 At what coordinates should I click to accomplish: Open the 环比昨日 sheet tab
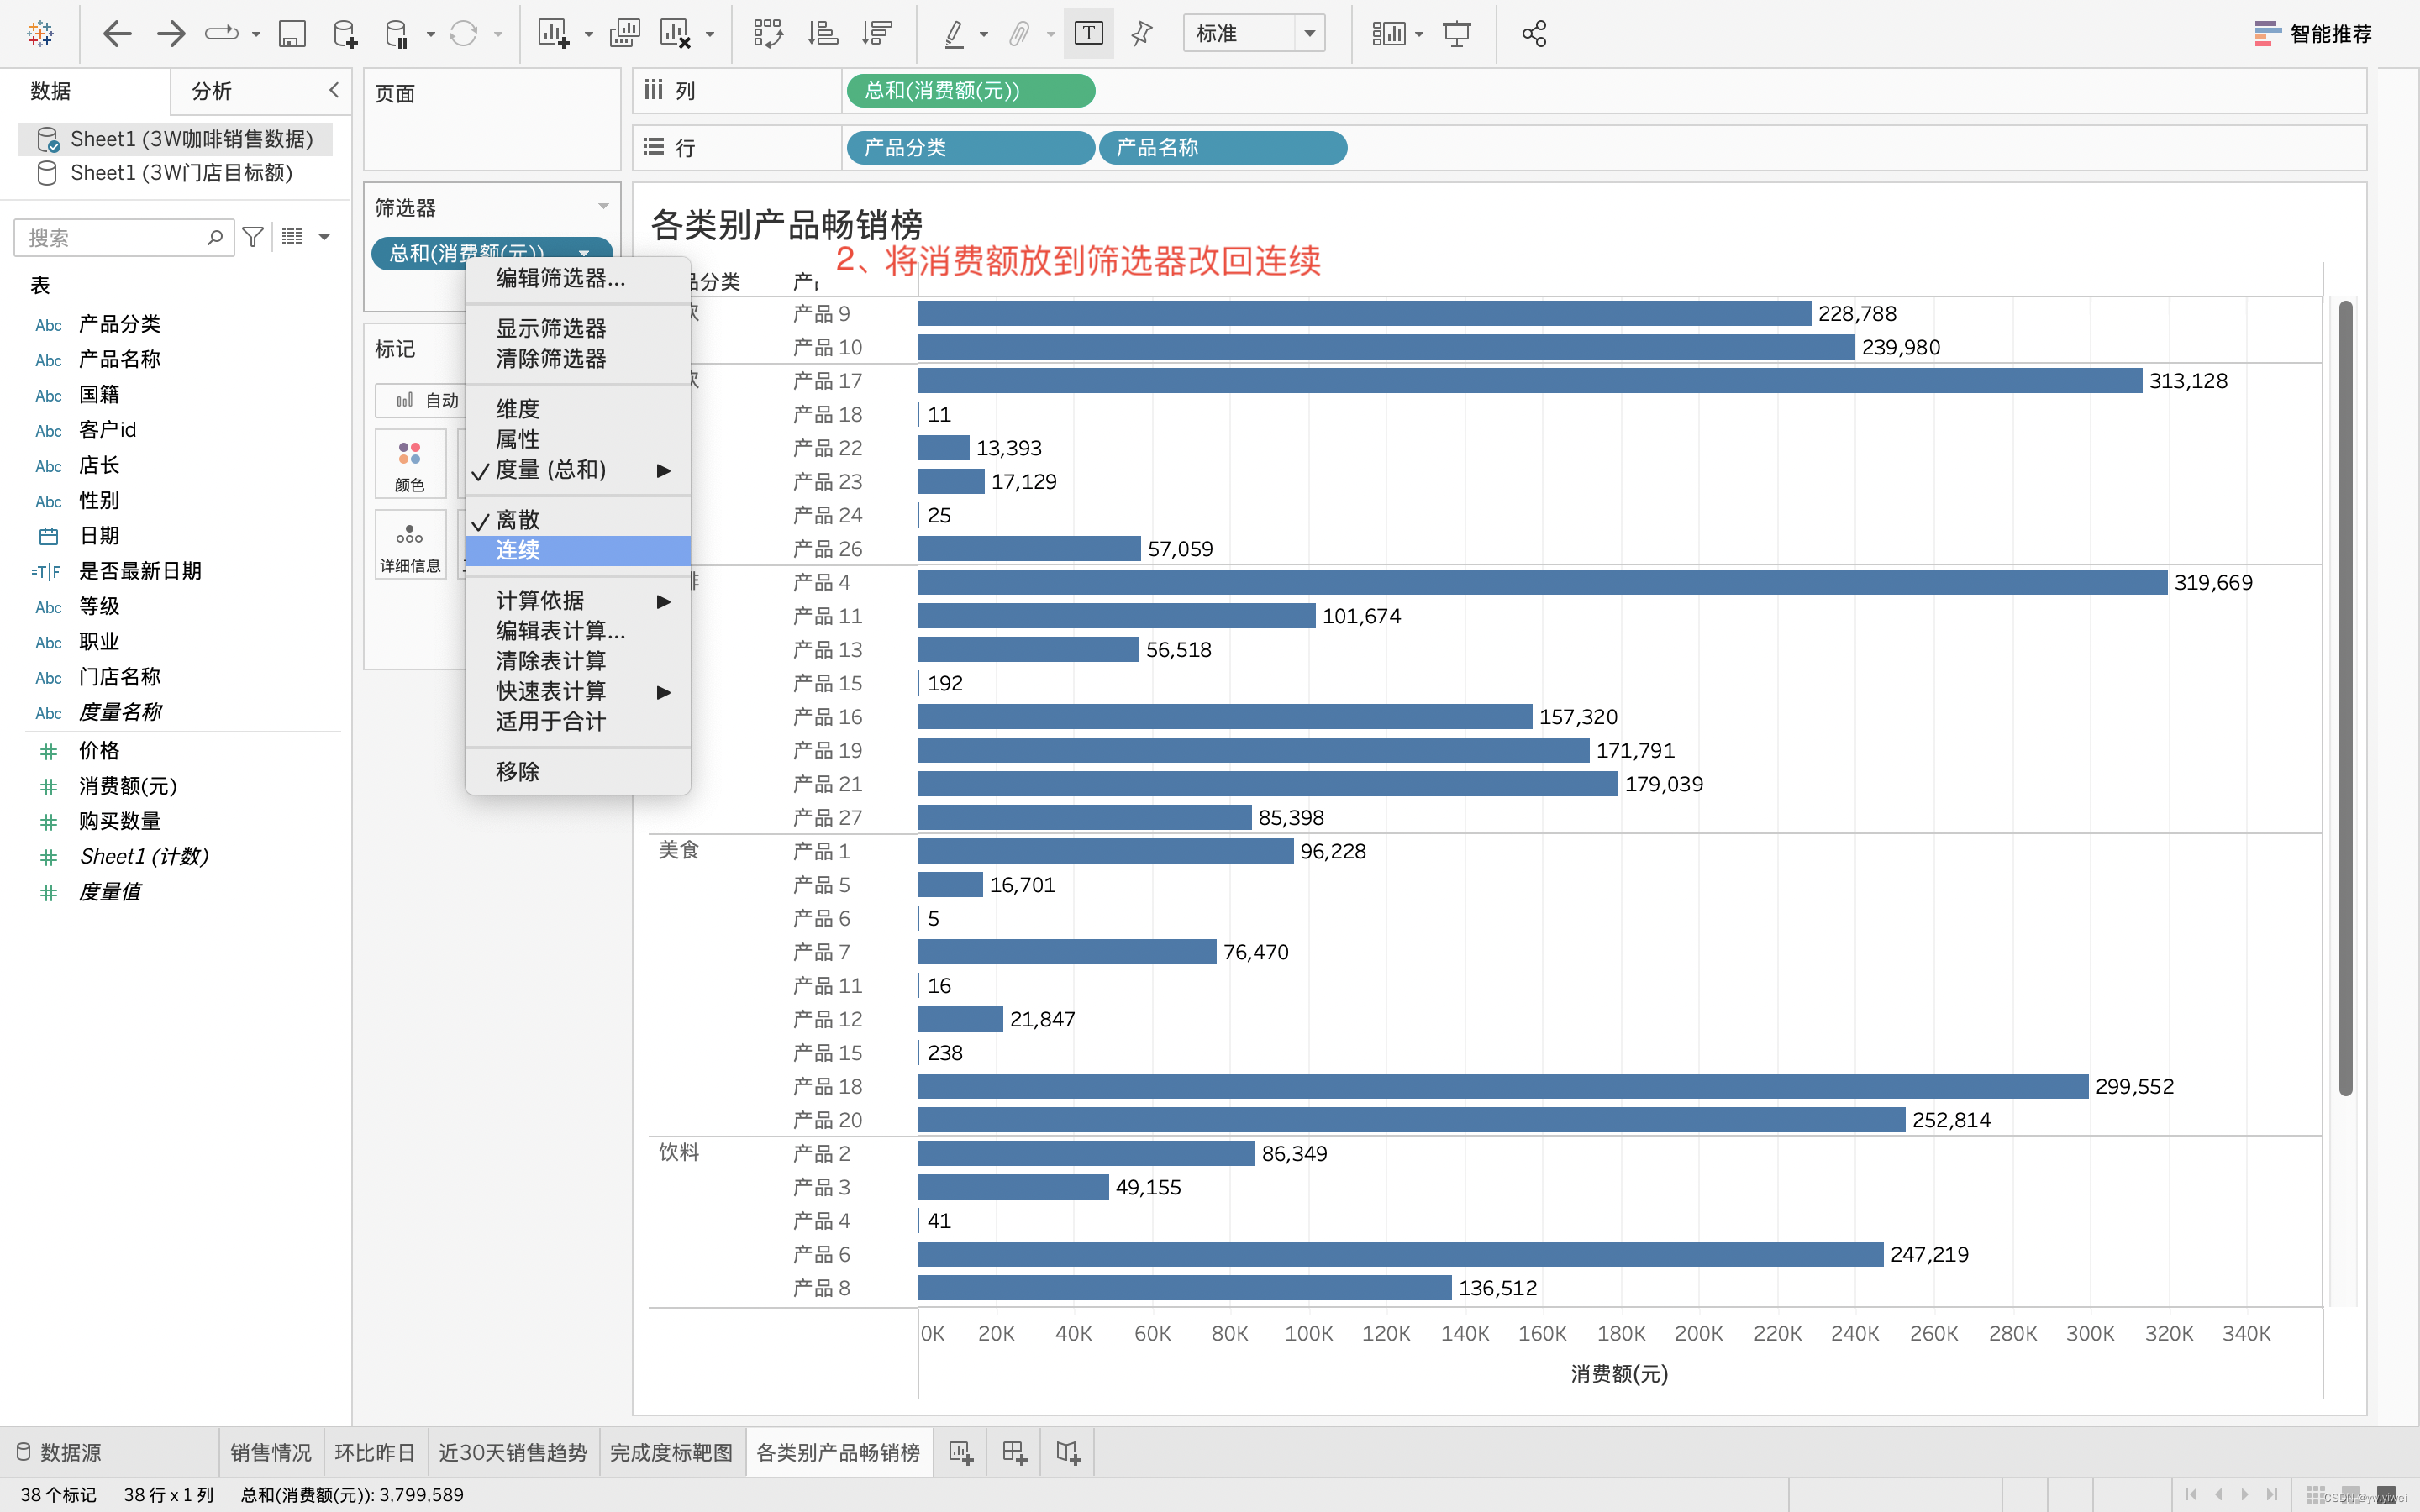pyautogui.click(x=375, y=1453)
